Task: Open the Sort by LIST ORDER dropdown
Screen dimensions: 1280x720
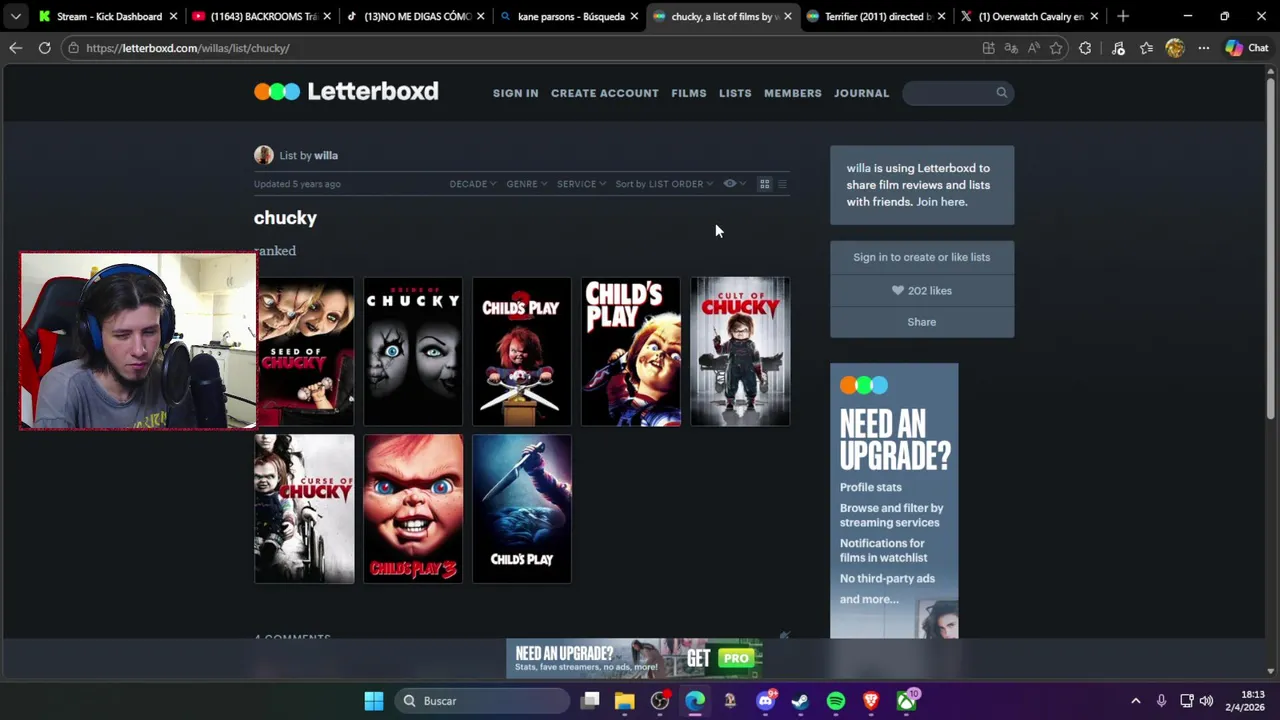Action: point(664,184)
